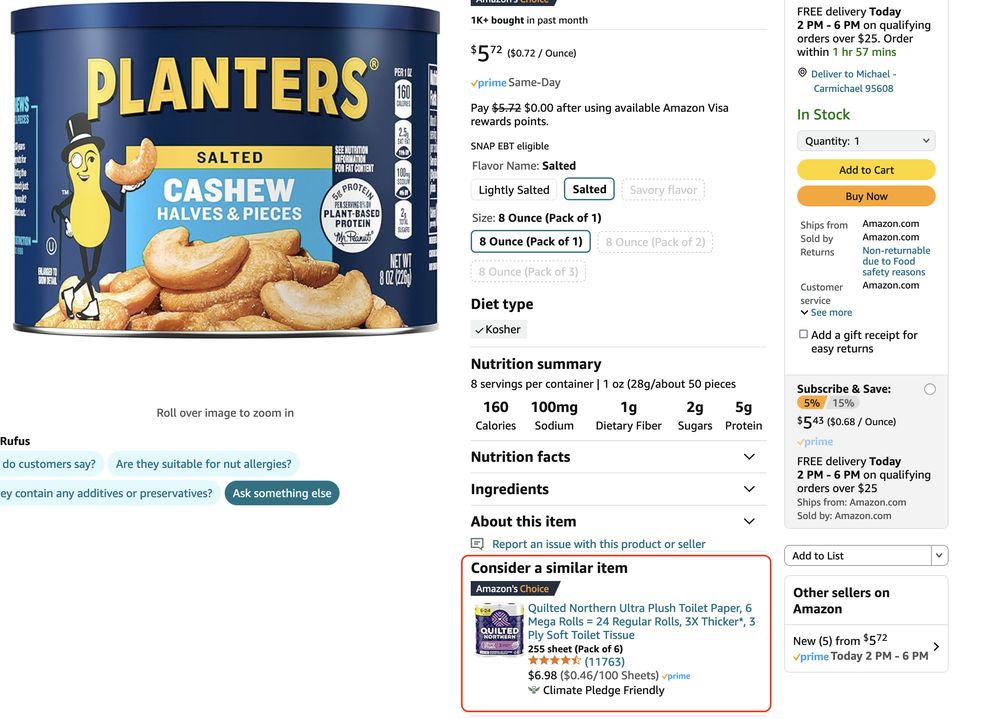Click the Buy Now button
This screenshot has height=719, width=1000.
(866, 196)
